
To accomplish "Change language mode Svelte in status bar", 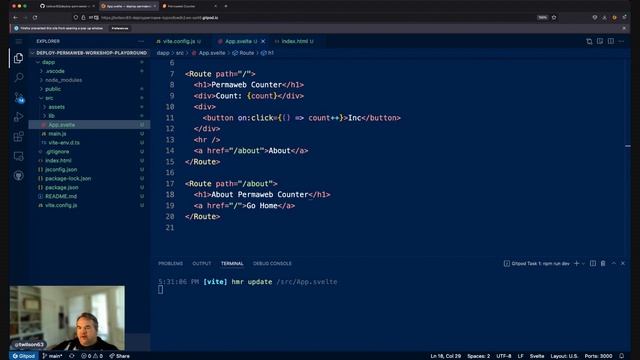I will 537,356.
